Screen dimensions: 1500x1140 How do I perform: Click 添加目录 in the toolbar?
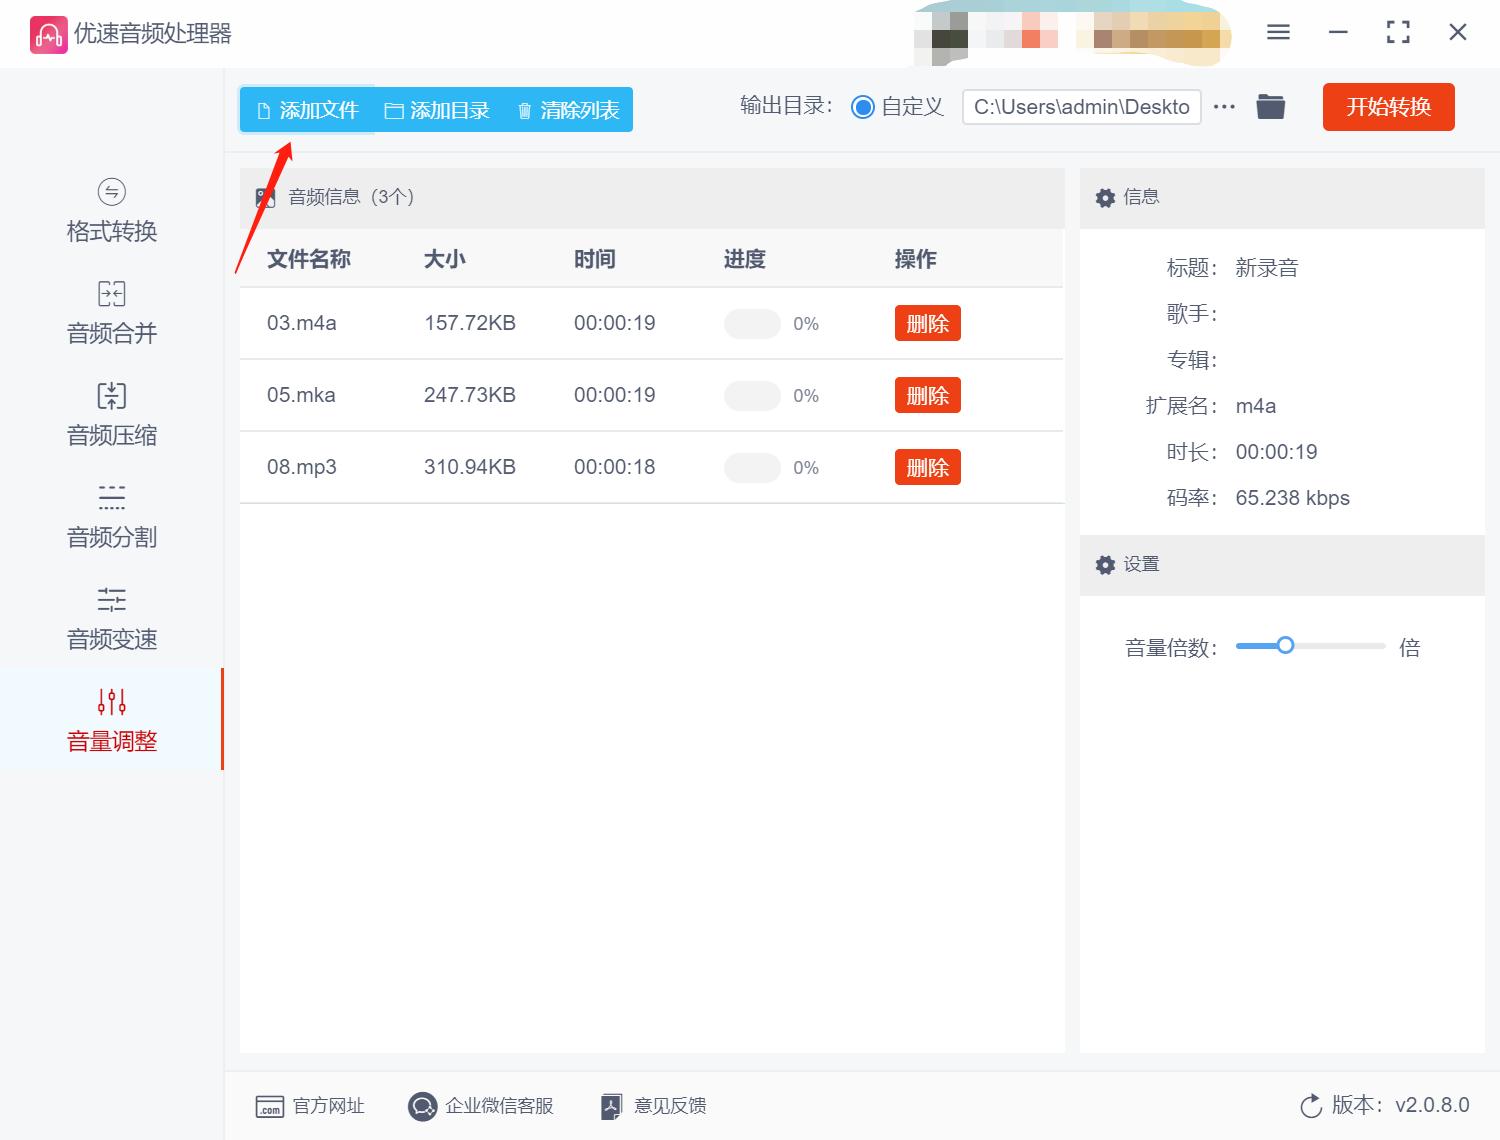[438, 110]
